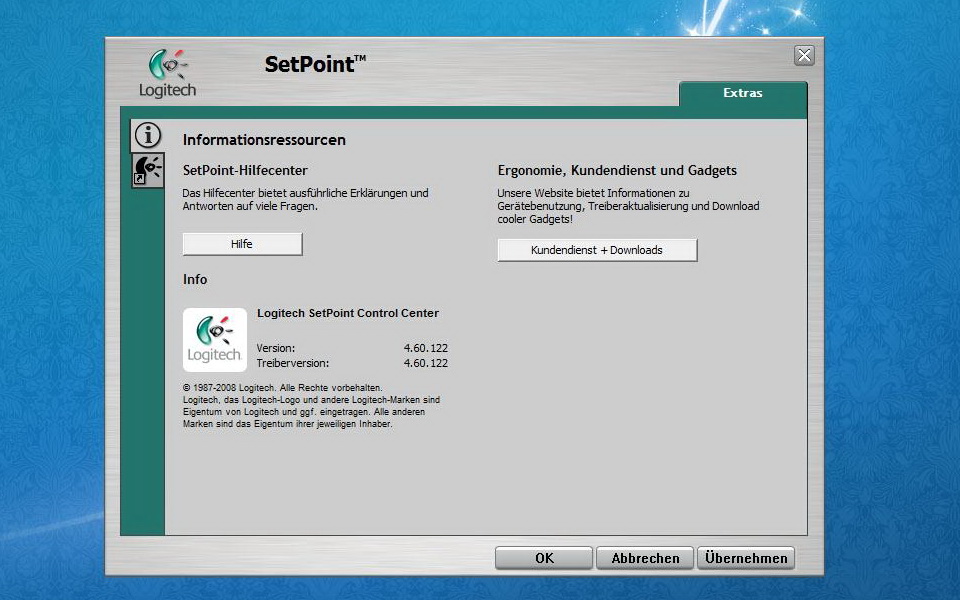Switch to the Extras tab
960x600 pixels.
[743, 93]
